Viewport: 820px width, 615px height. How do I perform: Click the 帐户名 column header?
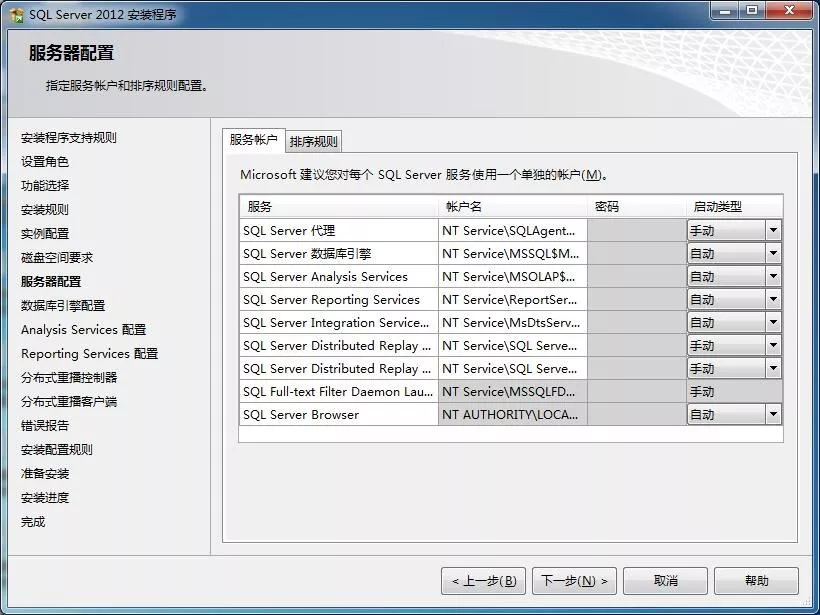point(512,207)
